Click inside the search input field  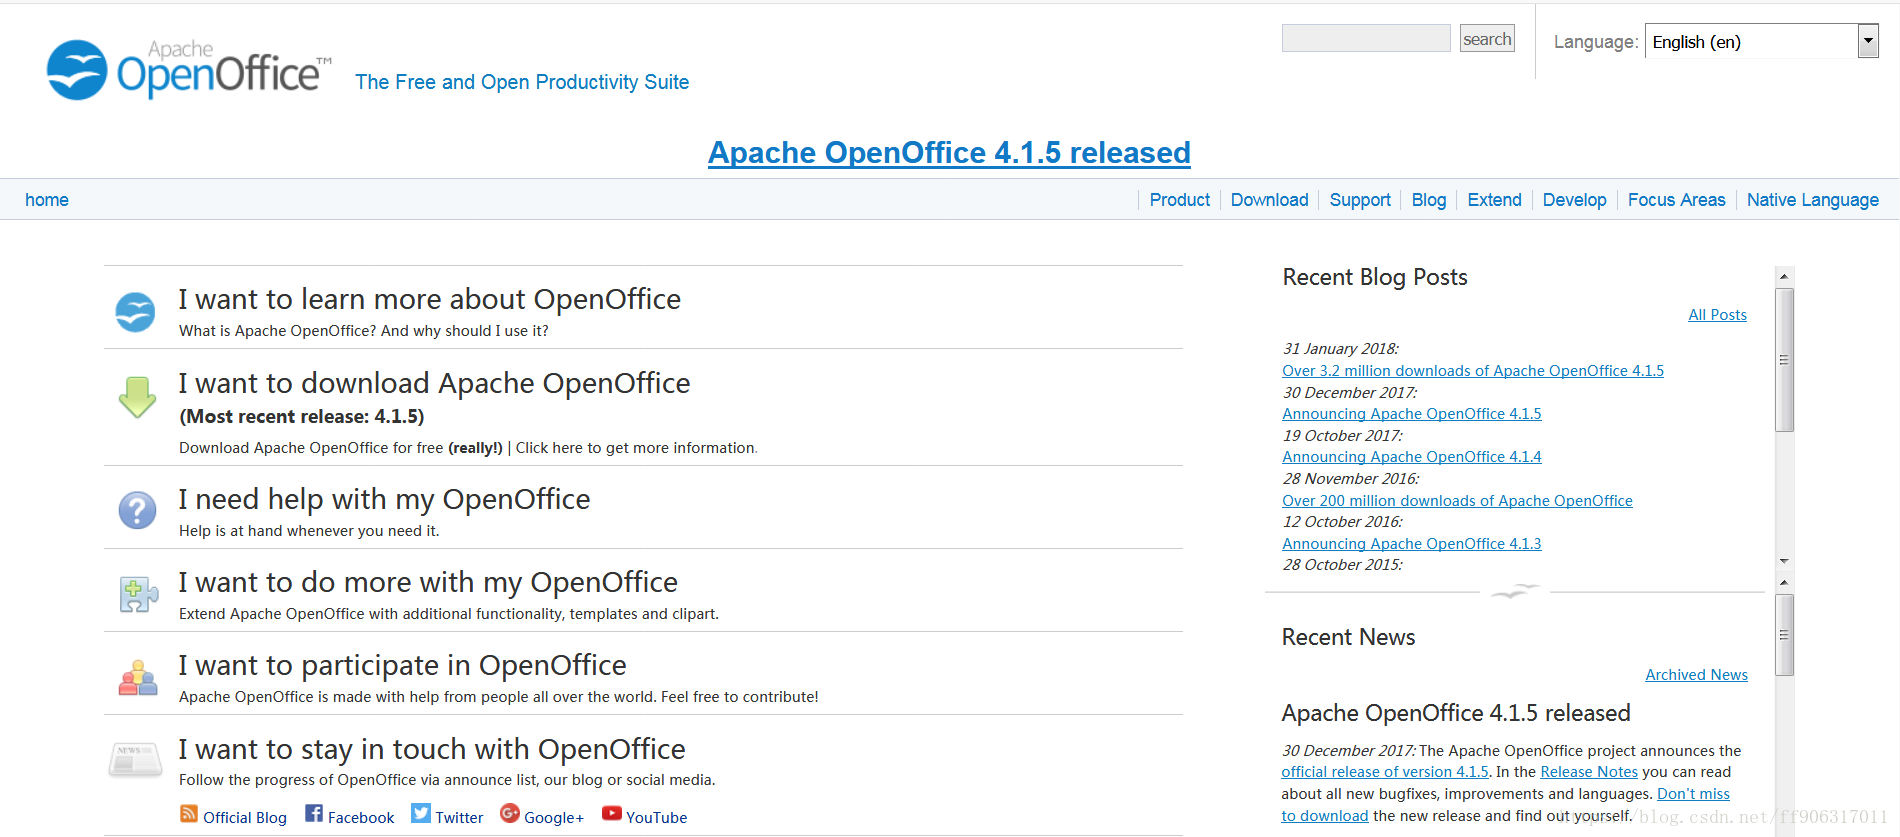(x=1366, y=38)
